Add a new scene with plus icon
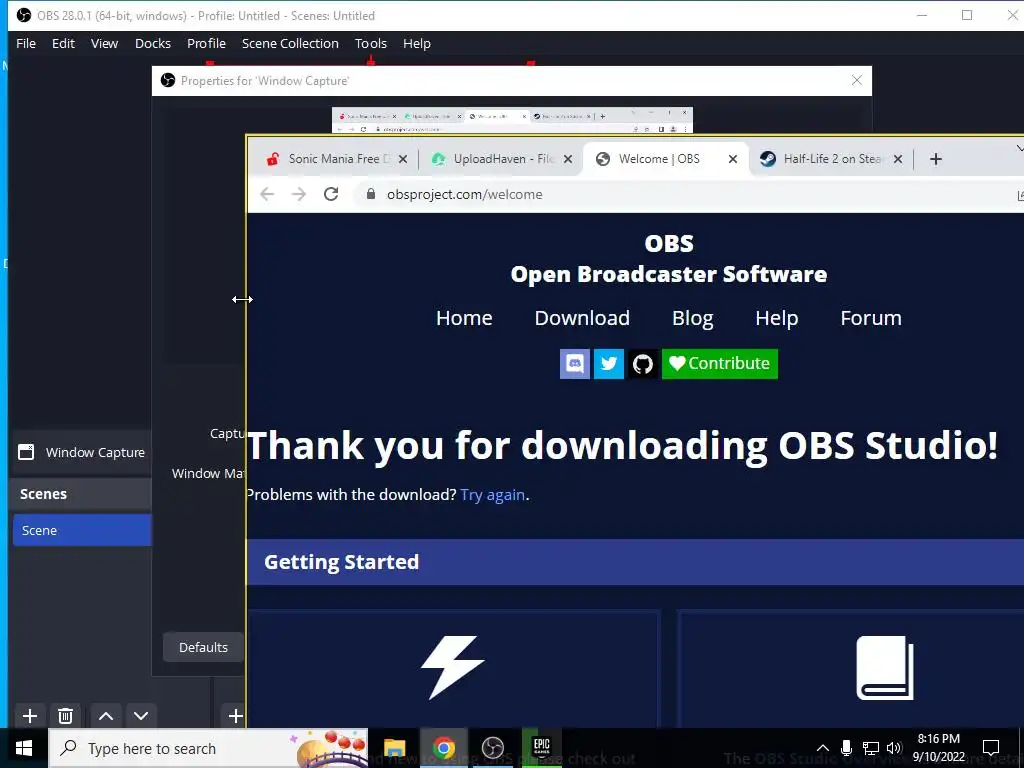 tap(30, 716)
